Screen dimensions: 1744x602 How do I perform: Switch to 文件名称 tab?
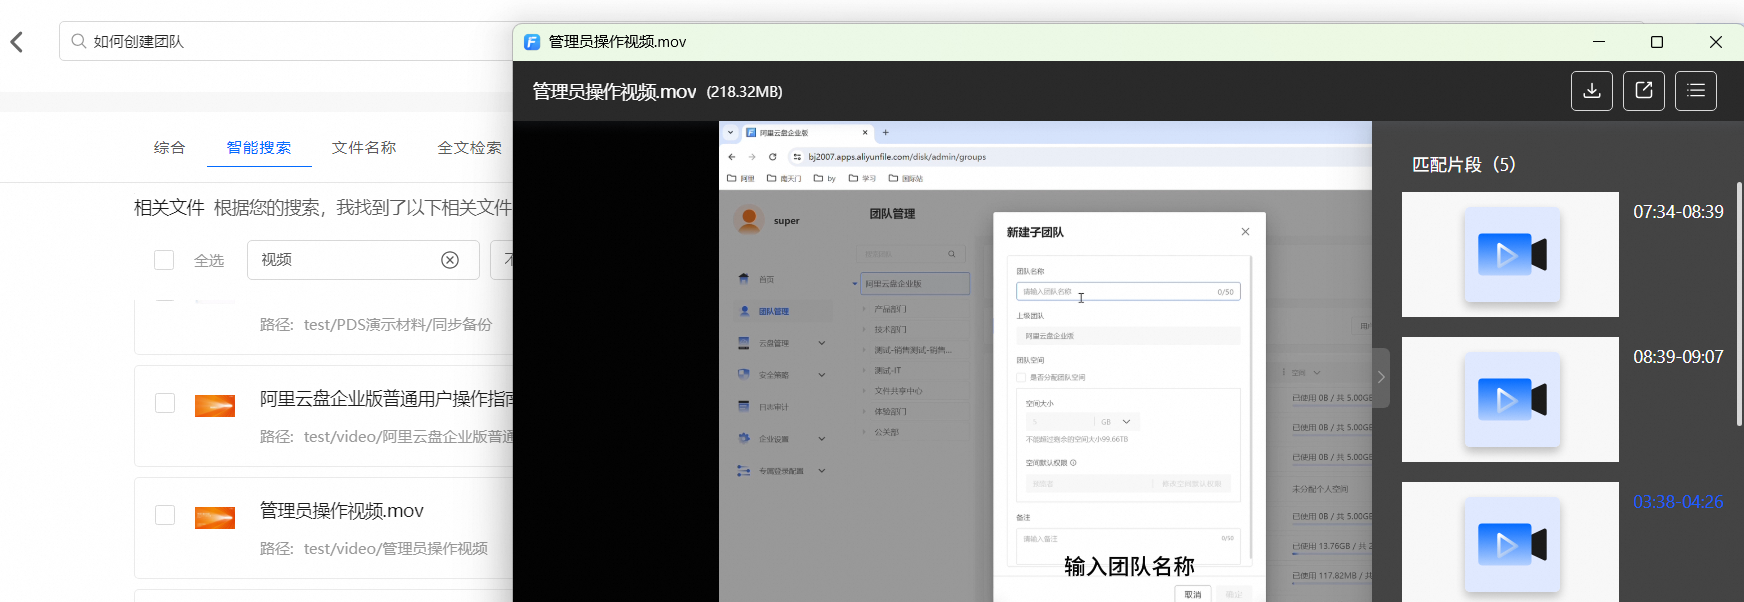pos(364,147)
